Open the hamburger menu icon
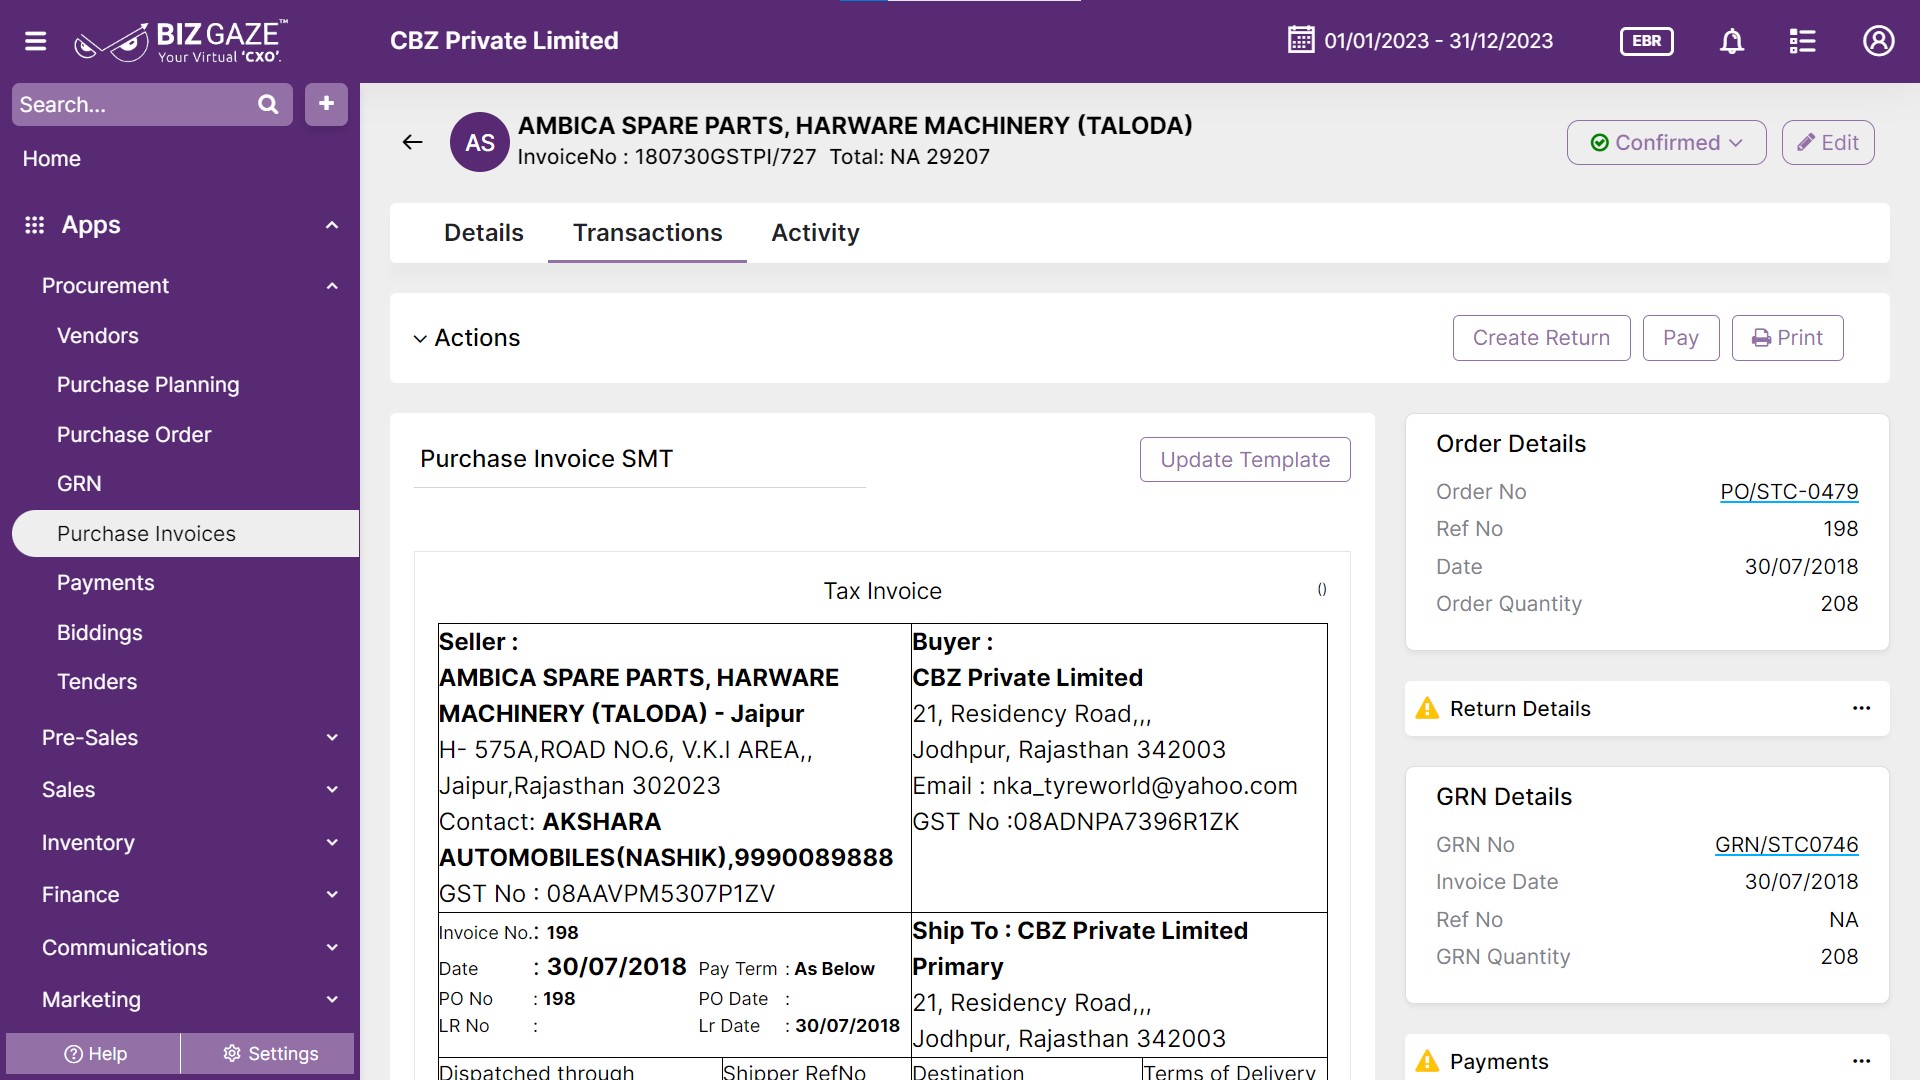 tap(36, 41)
